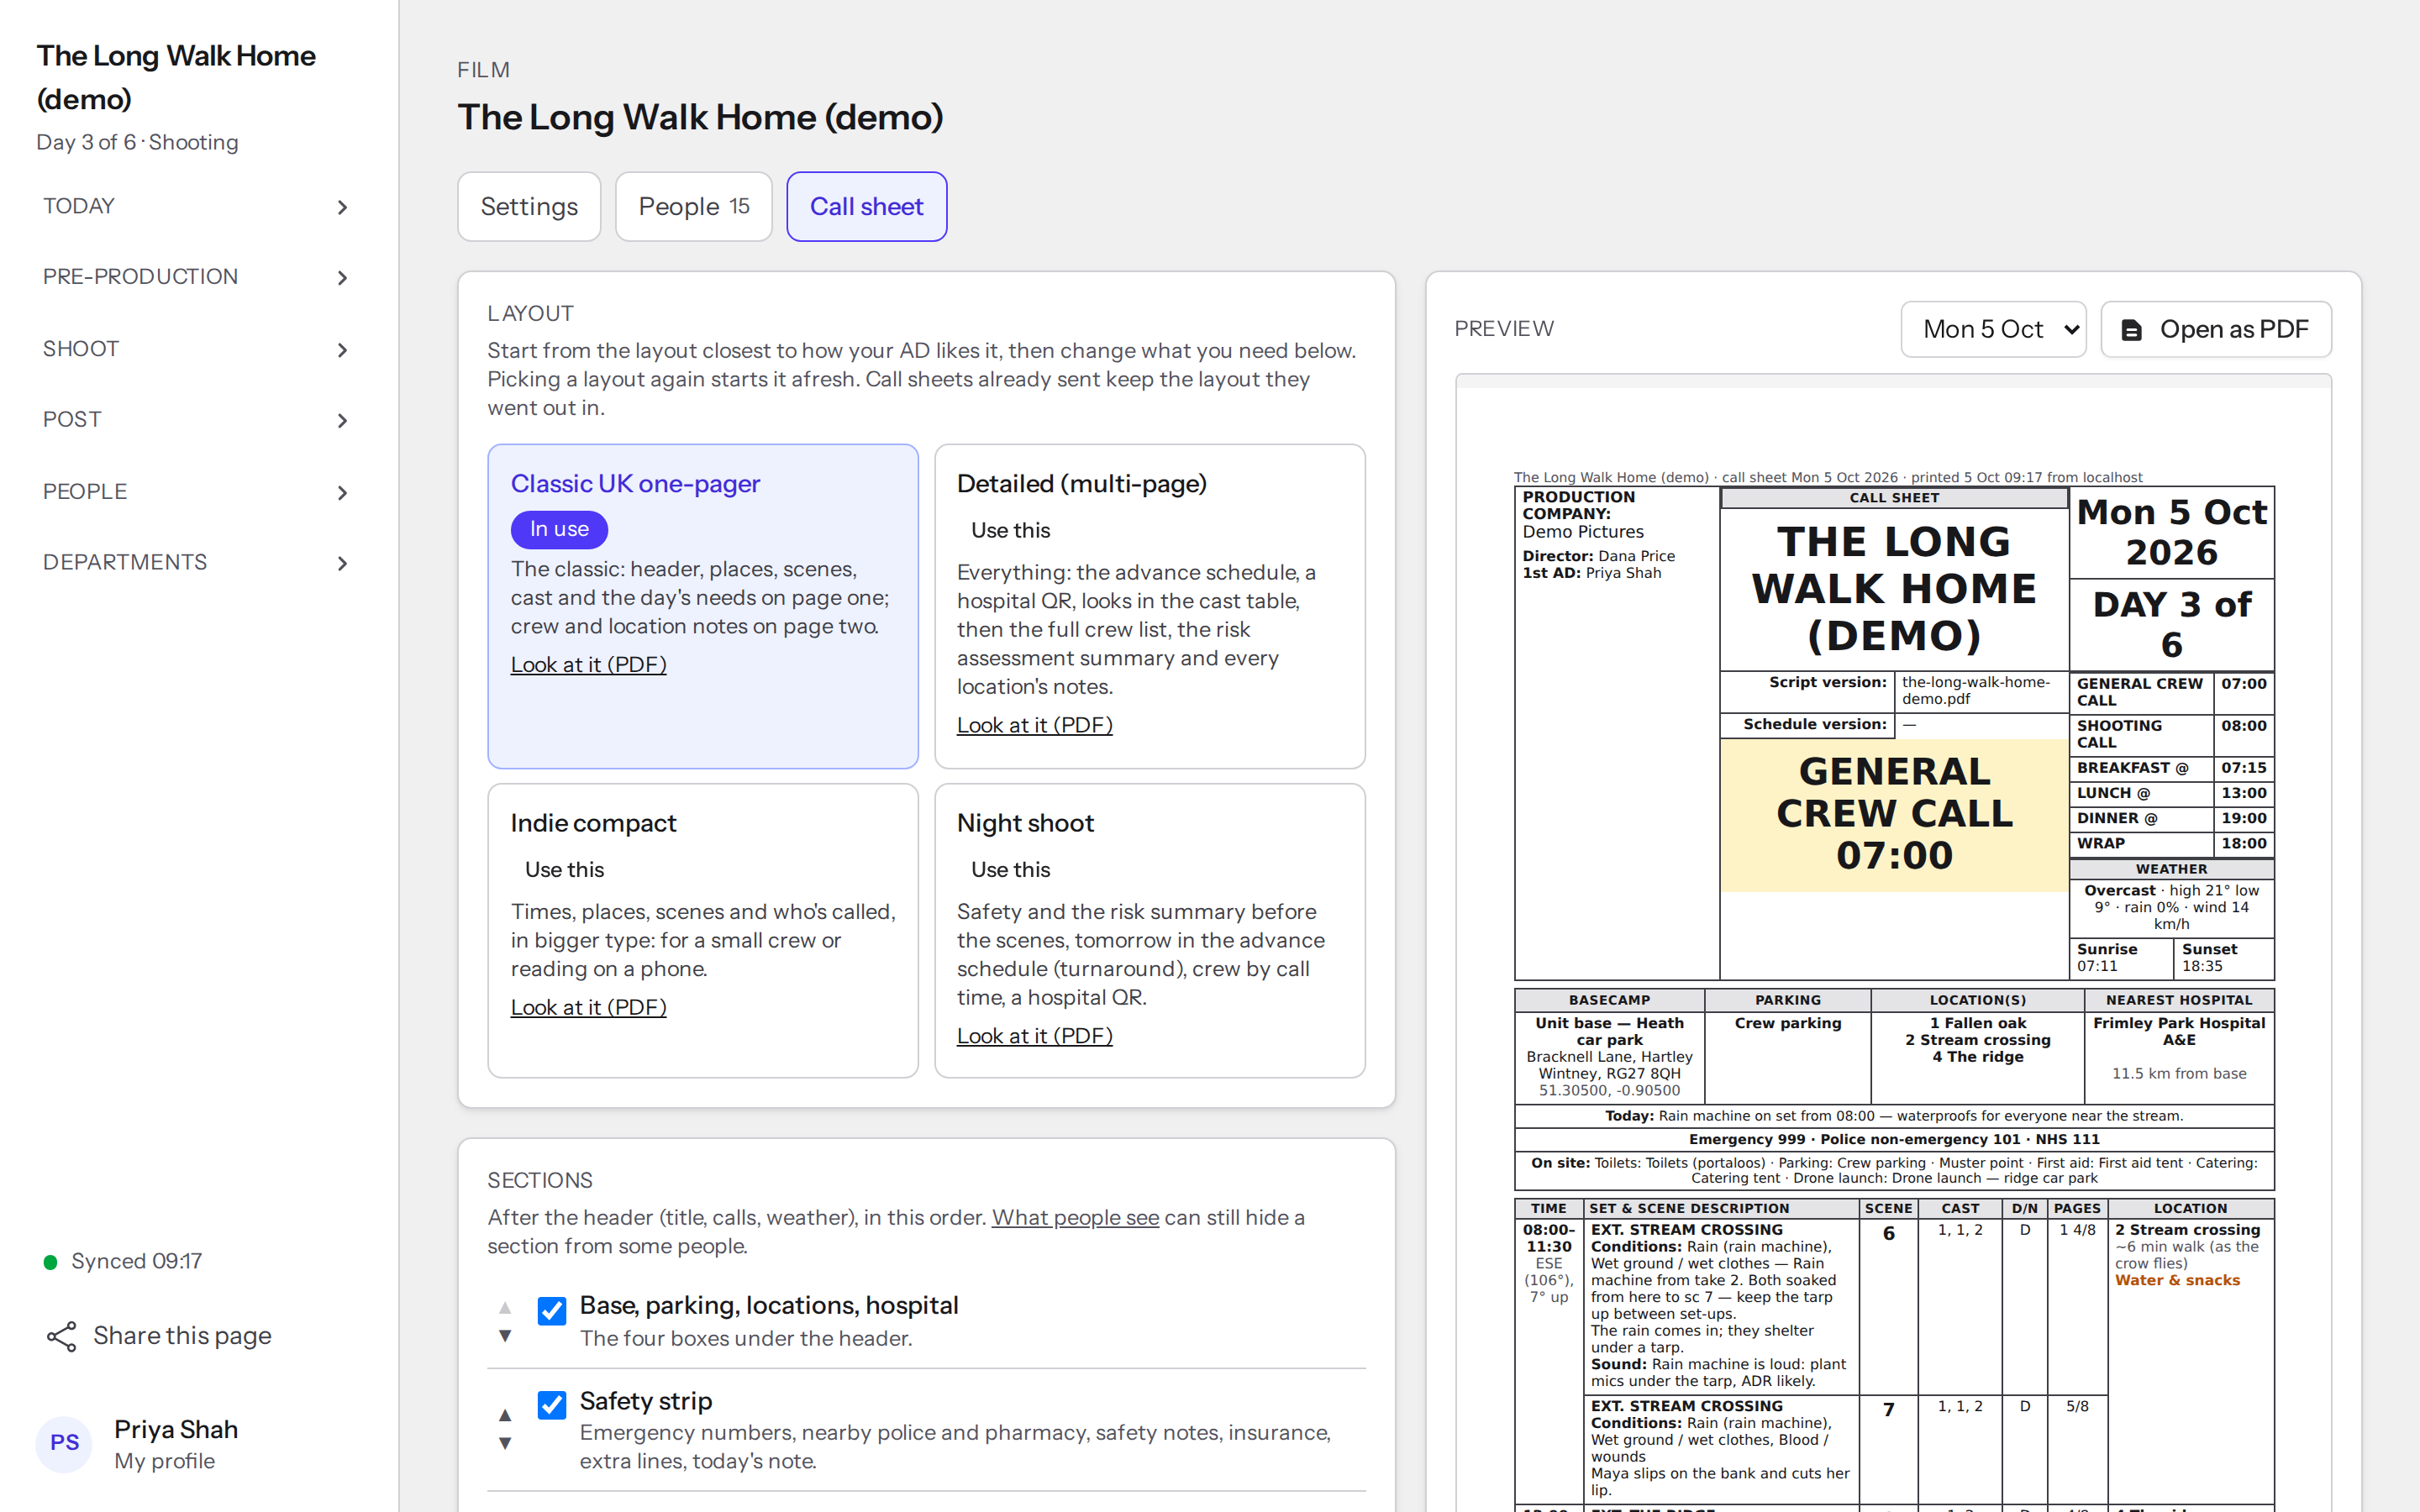
Task: Switch to the Settings tab
Action: (x=529, y=206)
